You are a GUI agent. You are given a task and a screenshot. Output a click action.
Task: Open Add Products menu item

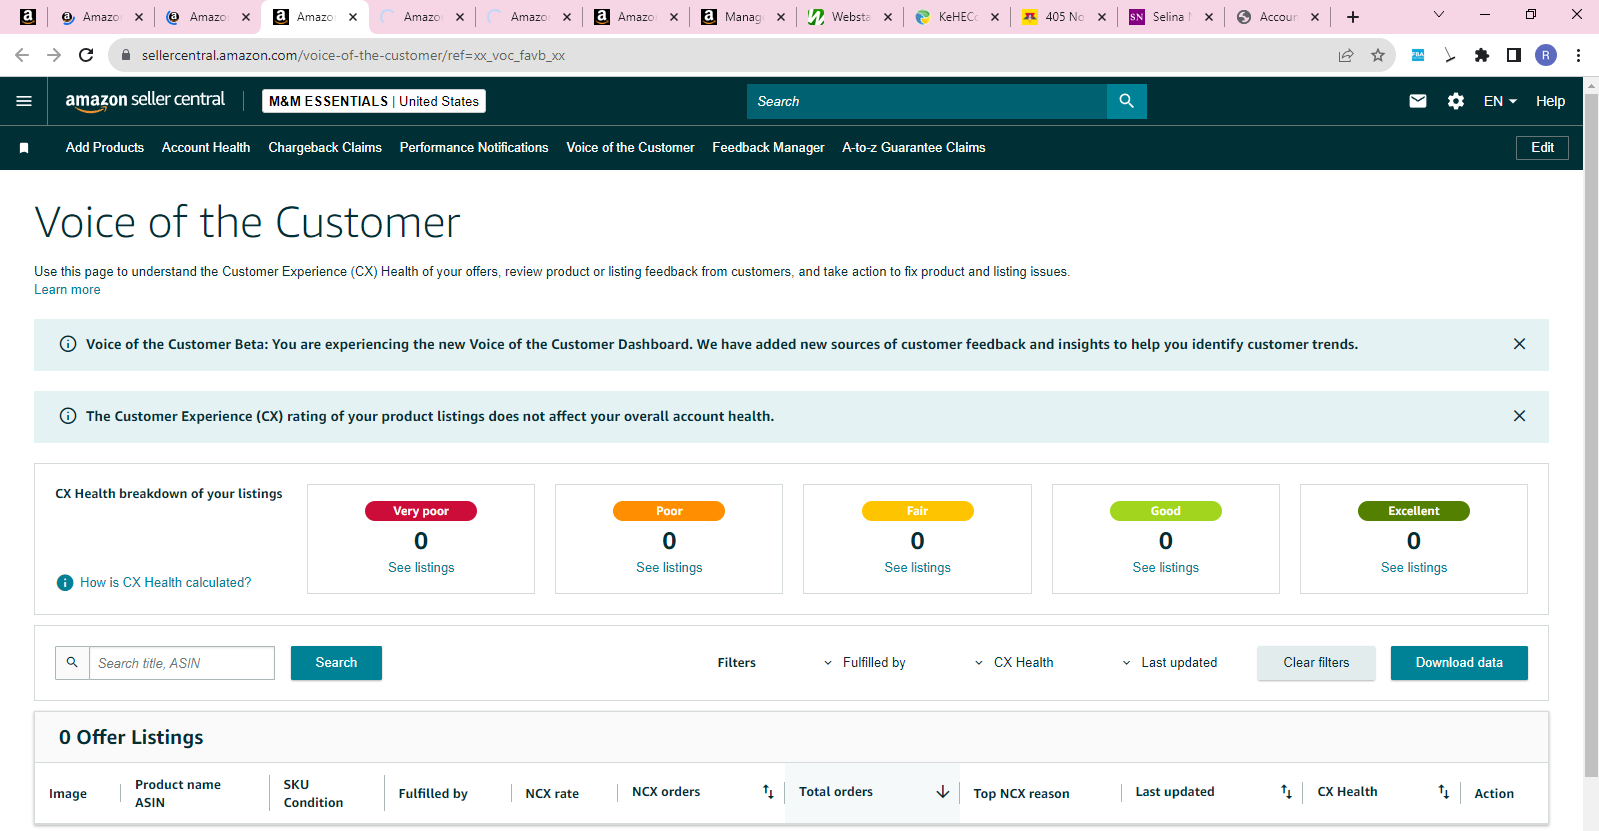[105, 147]
